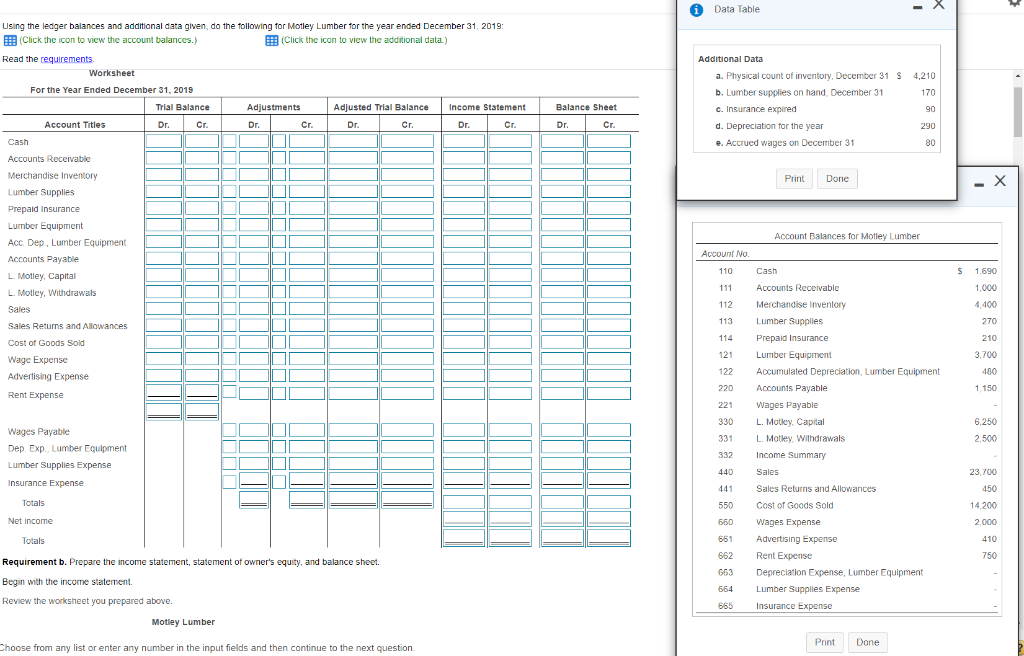Click Print in the Account Balances panel

click(824, 642)
